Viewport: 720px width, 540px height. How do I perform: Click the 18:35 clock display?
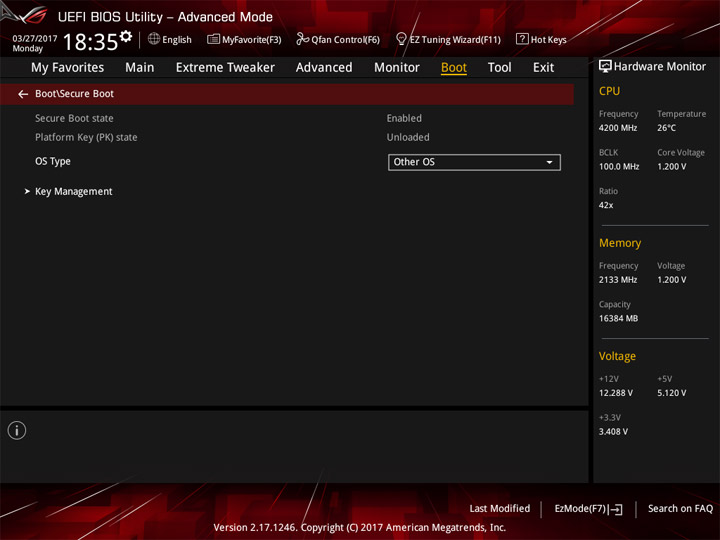click(90, 42)
